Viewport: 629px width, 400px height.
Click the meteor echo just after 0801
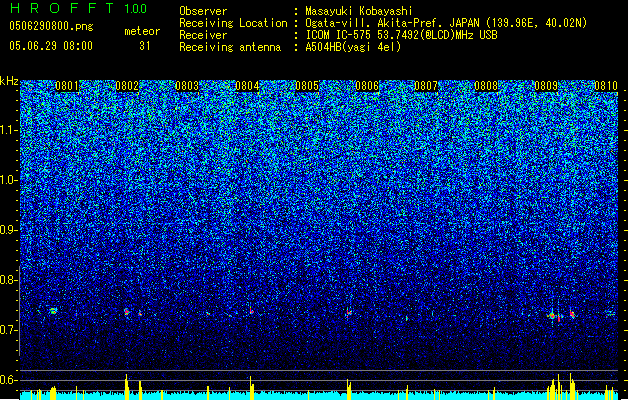coord(53,311)
